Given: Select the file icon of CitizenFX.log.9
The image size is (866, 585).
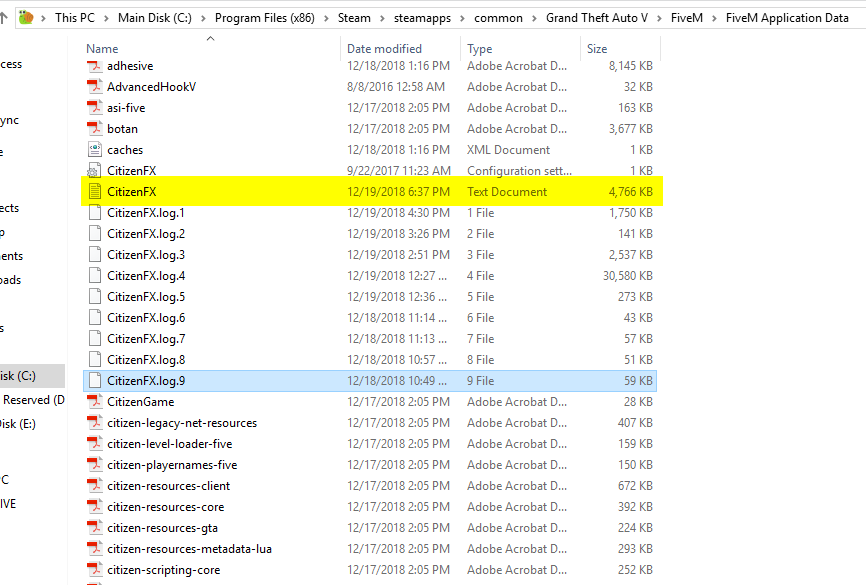Looking at the screenshot, I should point(95,381).
